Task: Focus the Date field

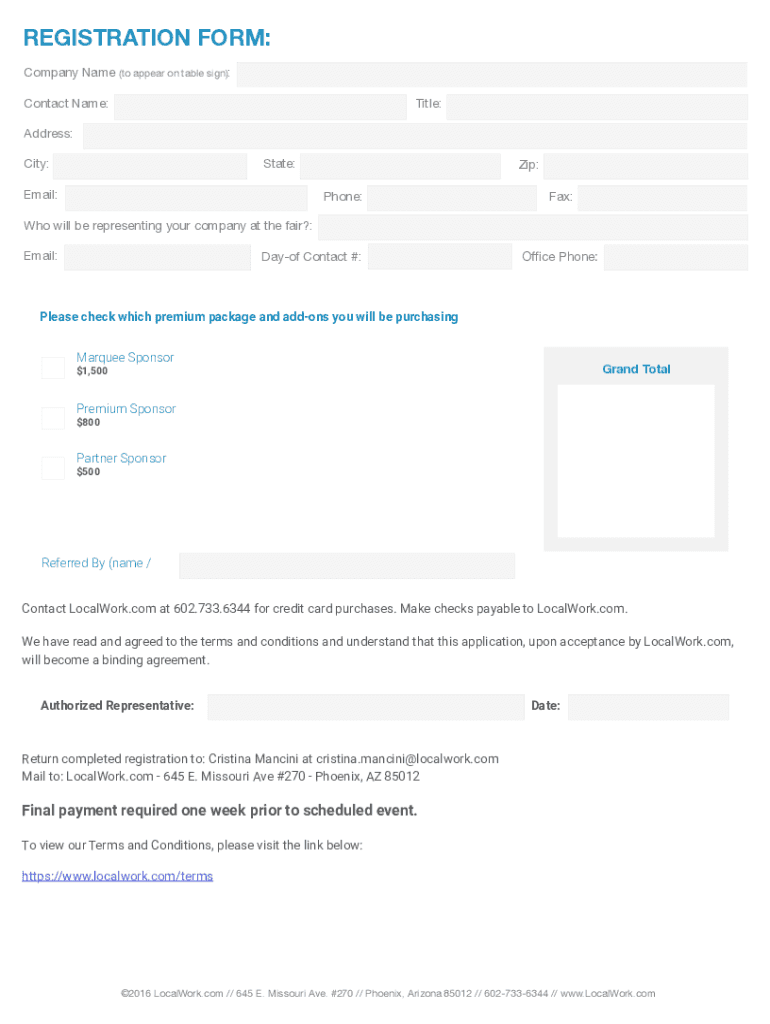Action: [648, 707]
